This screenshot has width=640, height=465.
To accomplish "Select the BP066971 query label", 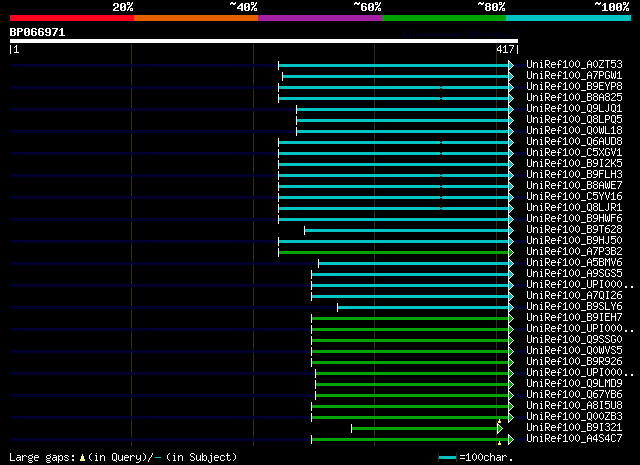I will (37, 32).
